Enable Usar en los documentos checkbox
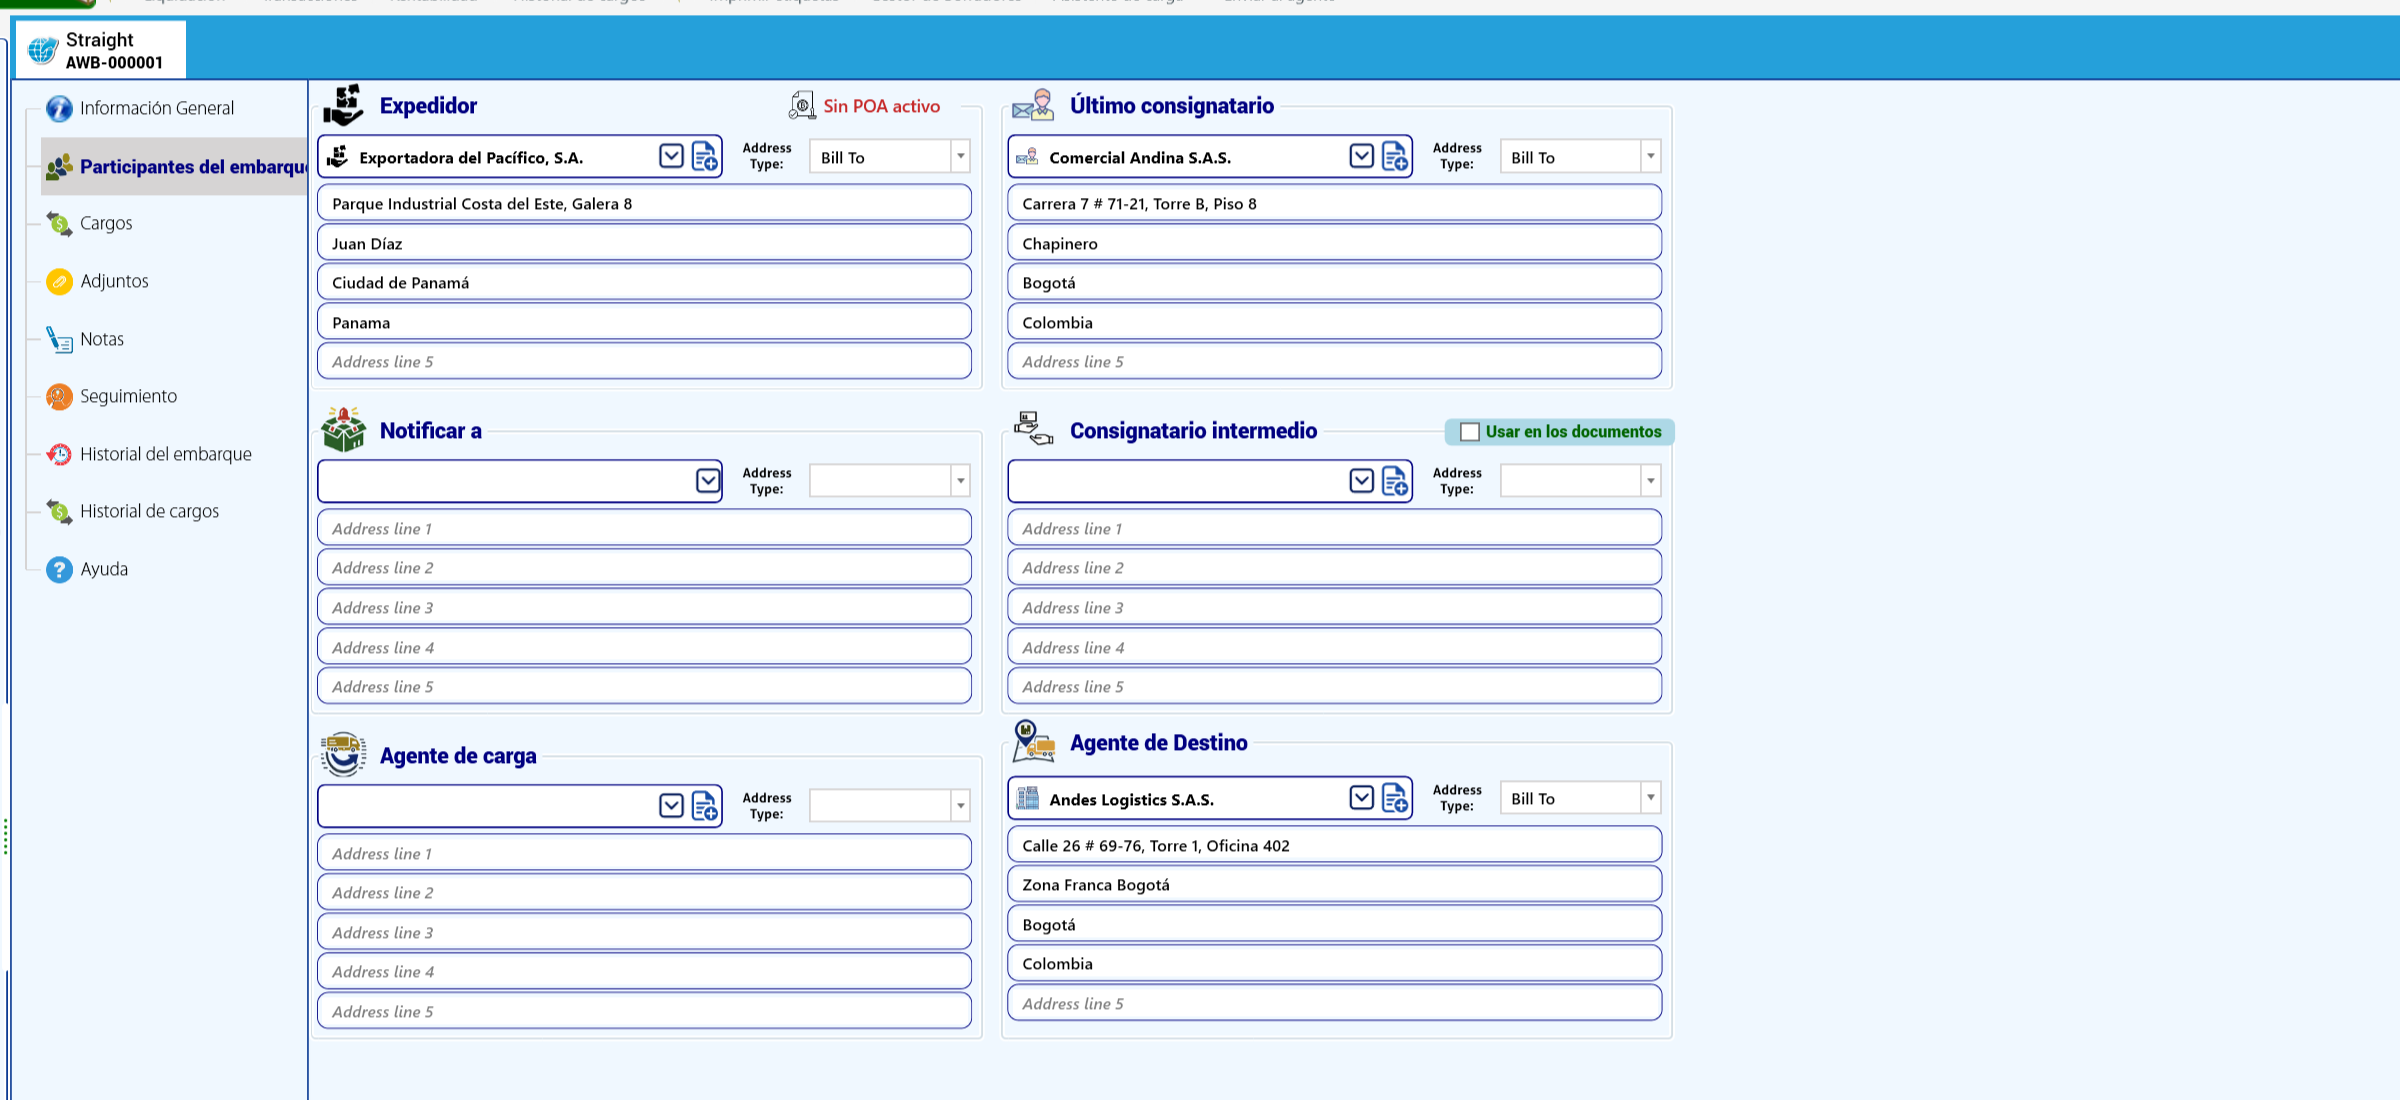Screen dimensions: 2400x1100 point(1469,432)
